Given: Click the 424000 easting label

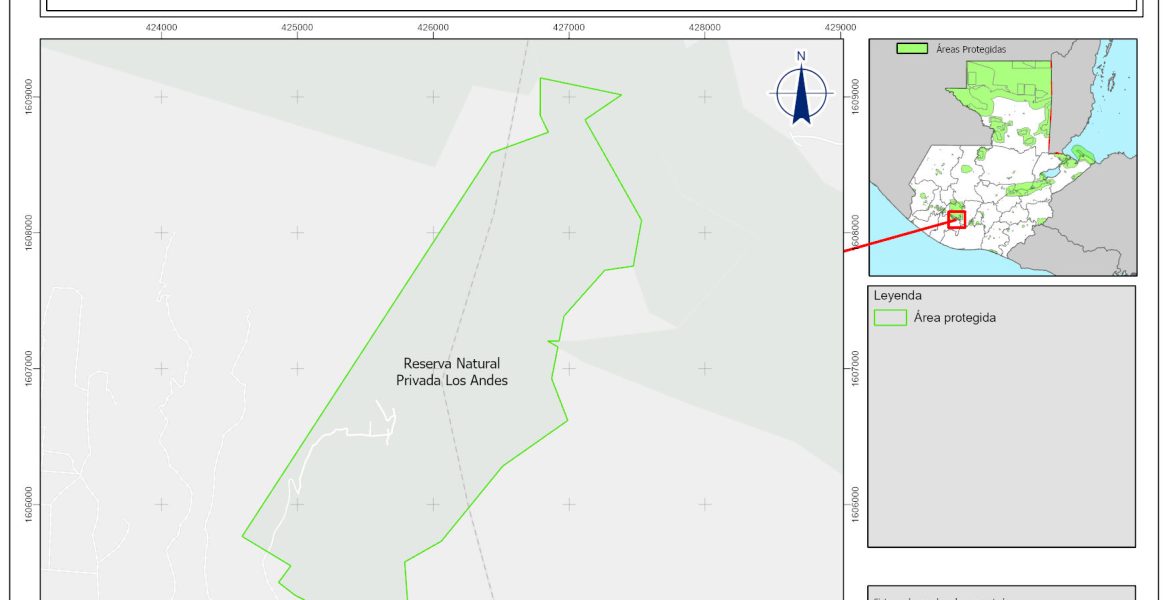Looking at the screenshot, I should click(x=161, y=28).
